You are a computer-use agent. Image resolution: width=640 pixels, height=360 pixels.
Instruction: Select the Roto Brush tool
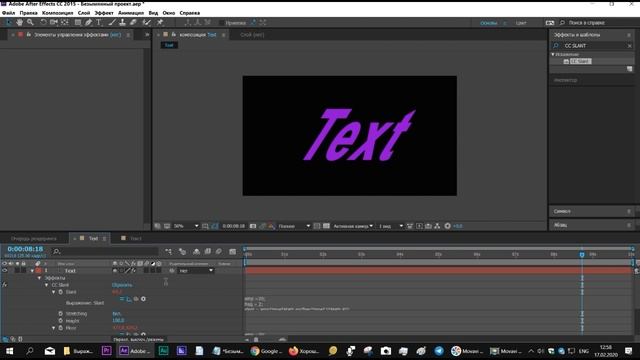(147, 22)
